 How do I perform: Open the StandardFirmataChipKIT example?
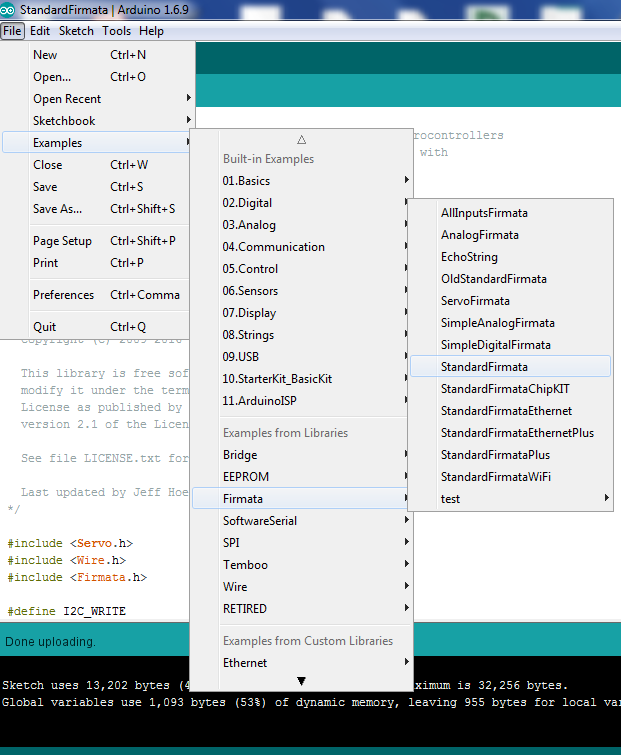(510, 389)
